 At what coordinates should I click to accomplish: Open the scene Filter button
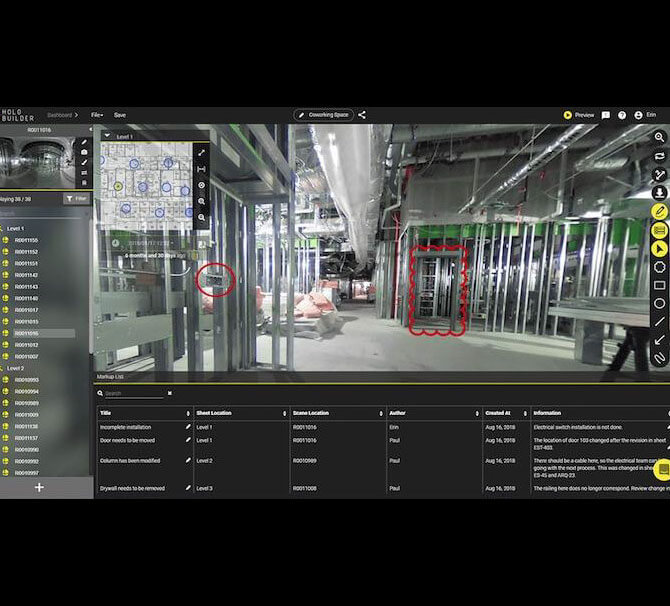pos(76,199)
